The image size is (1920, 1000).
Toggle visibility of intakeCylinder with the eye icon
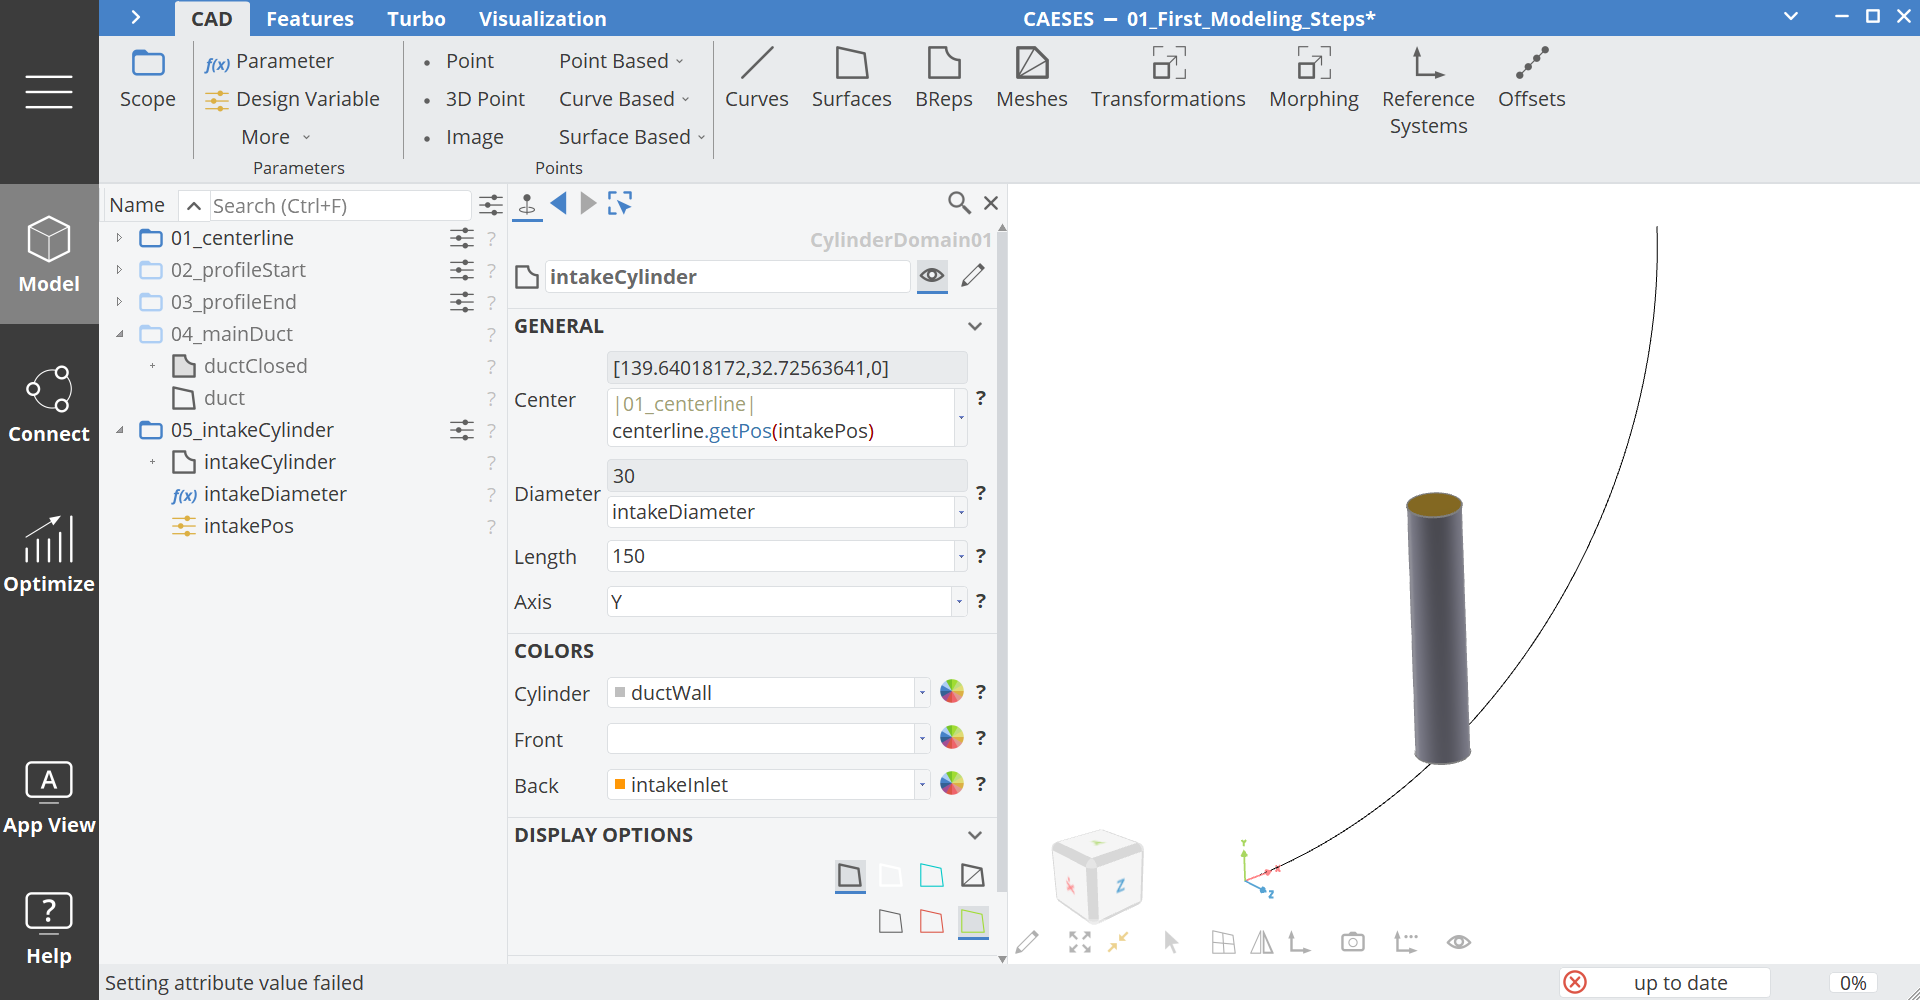click(931, 276)
